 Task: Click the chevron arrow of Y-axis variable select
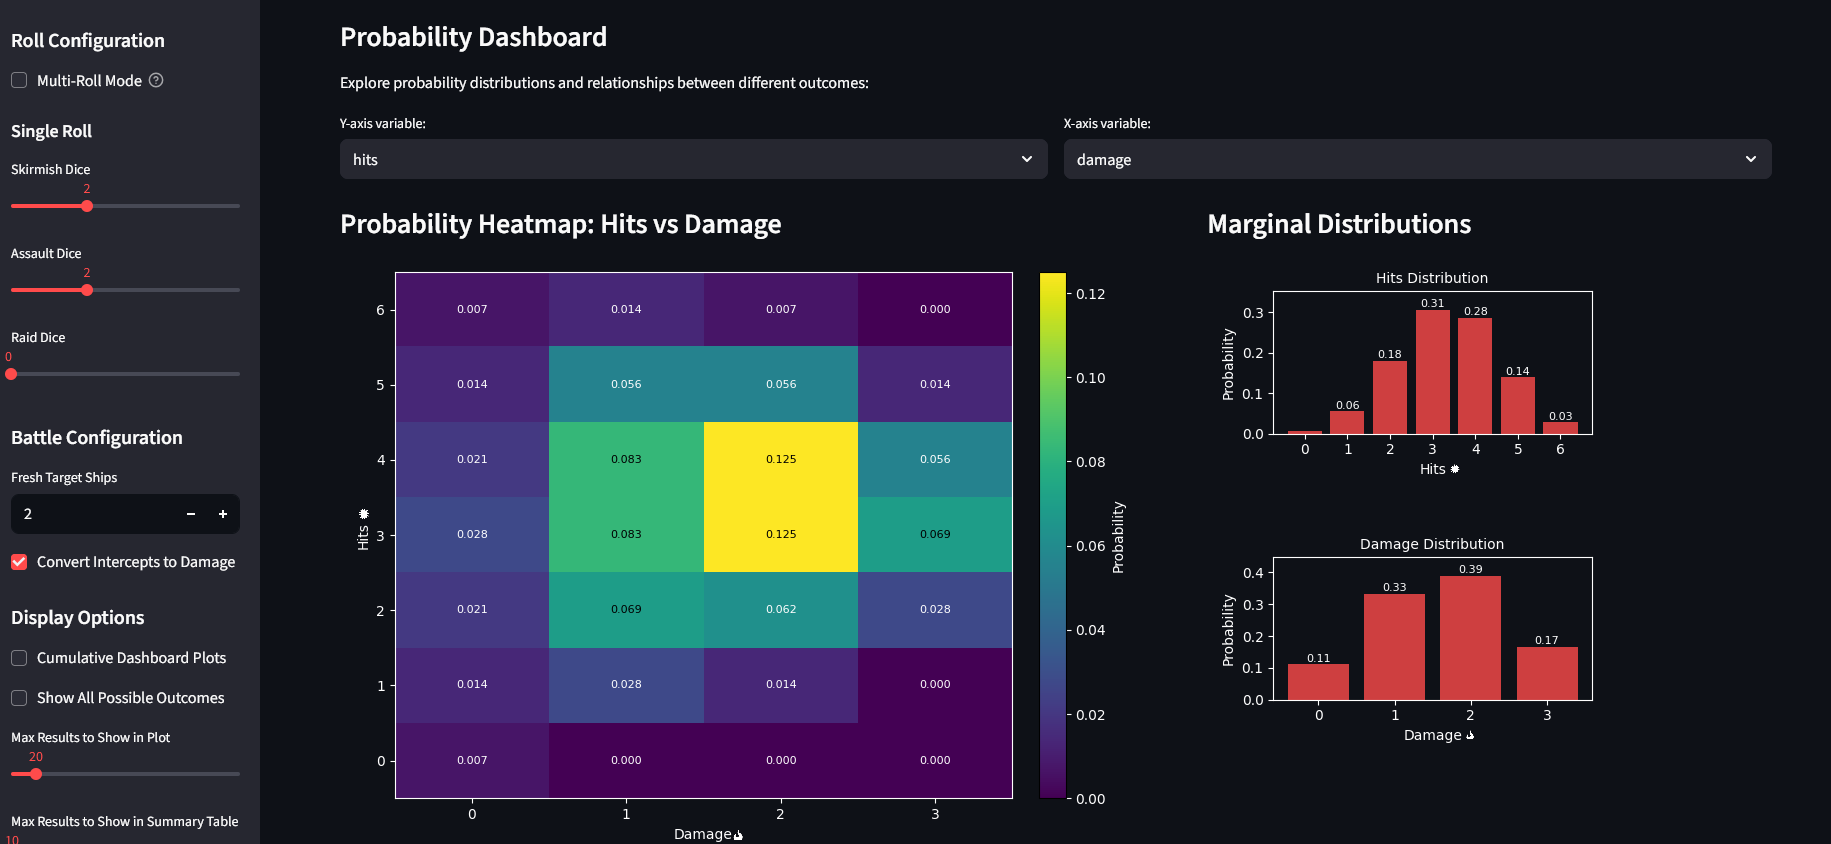(1026, 159)
